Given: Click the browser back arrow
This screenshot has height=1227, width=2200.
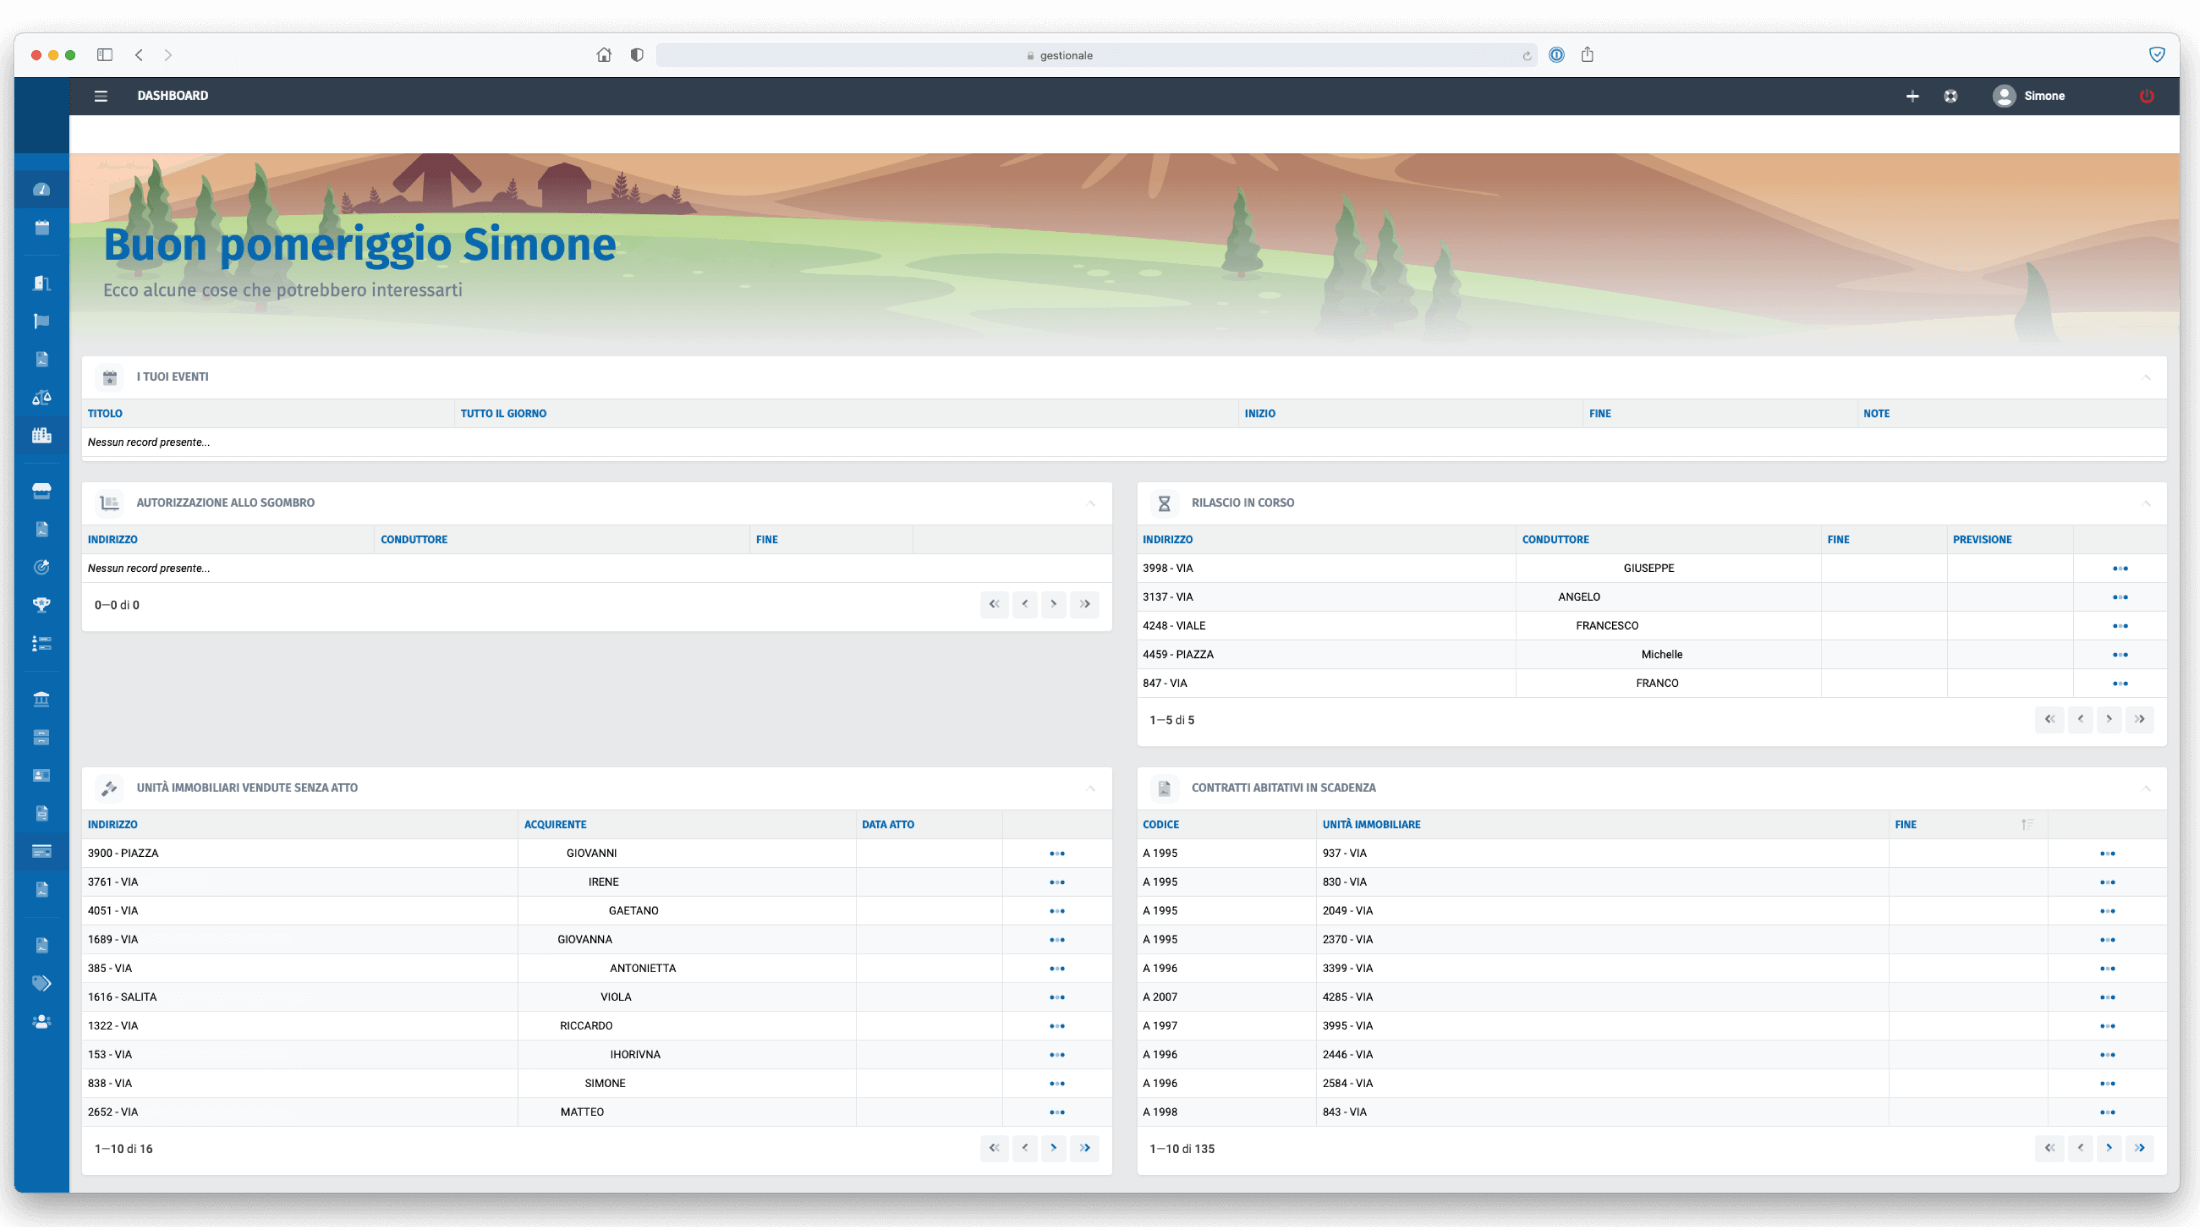Looking at the screenshot, I should [139, 55].
